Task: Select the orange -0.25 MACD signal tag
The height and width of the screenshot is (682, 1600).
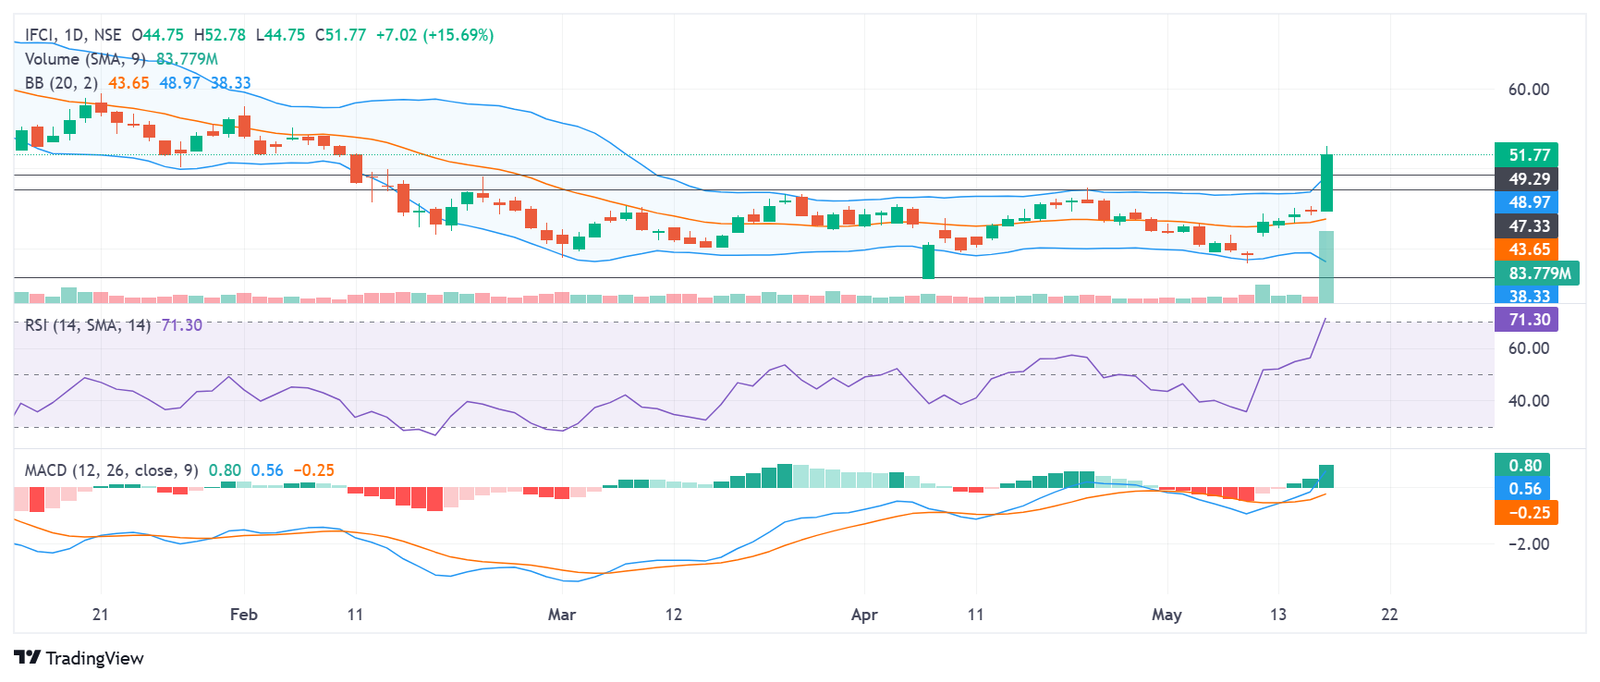Action: (x=1525, y=513)
